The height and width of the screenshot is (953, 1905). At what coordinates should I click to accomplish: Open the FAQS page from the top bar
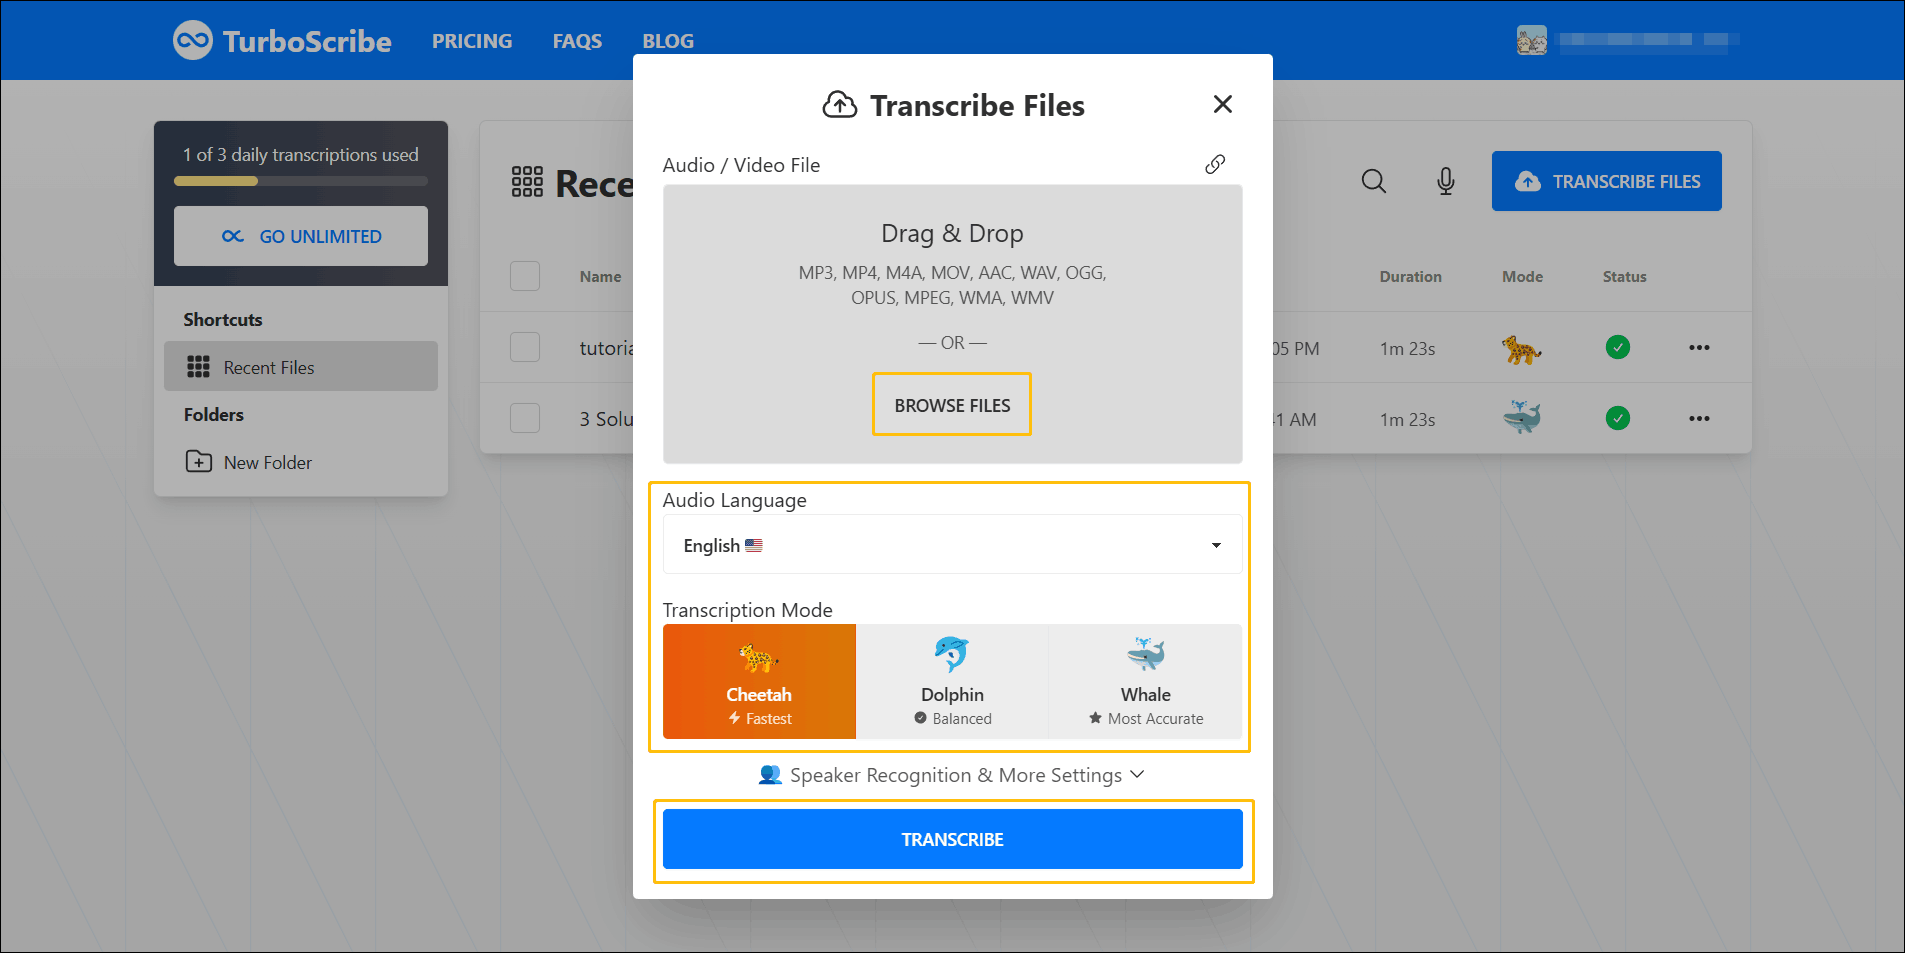(x=576, y=40)
